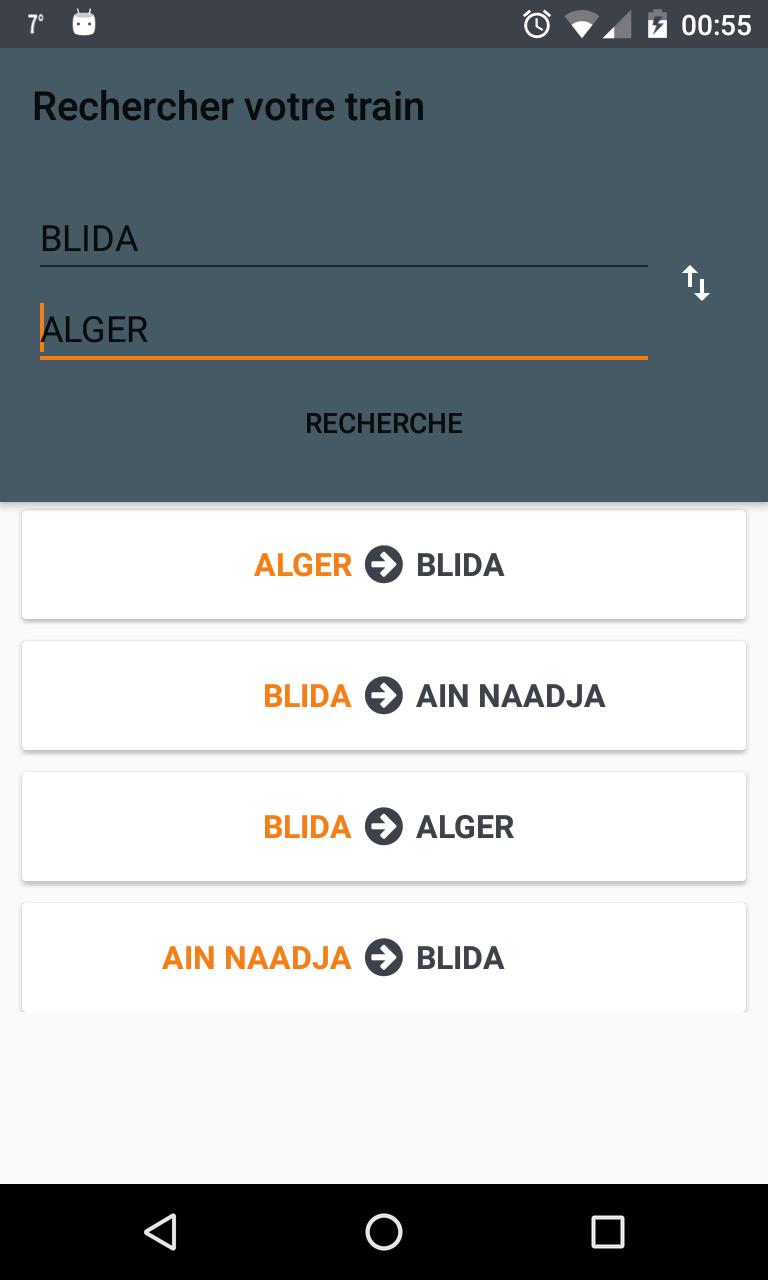768x1280 pixels.
Task: Tap the Wi-Fi signal status icon
Action: pos(580,24)
